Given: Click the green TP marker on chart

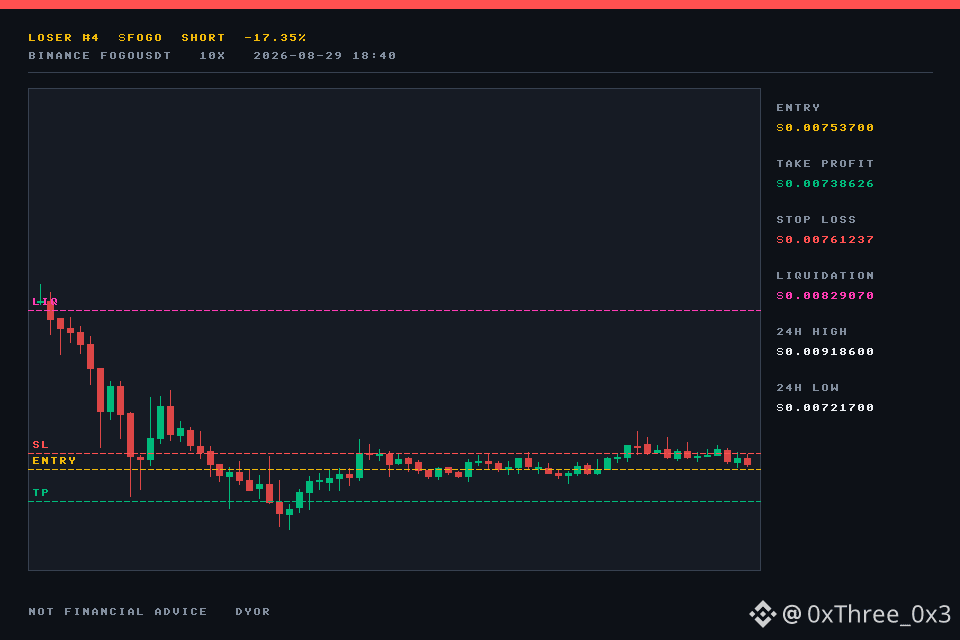Looking at the screenshot, I should pyautogui.click(x=40, y=492).
